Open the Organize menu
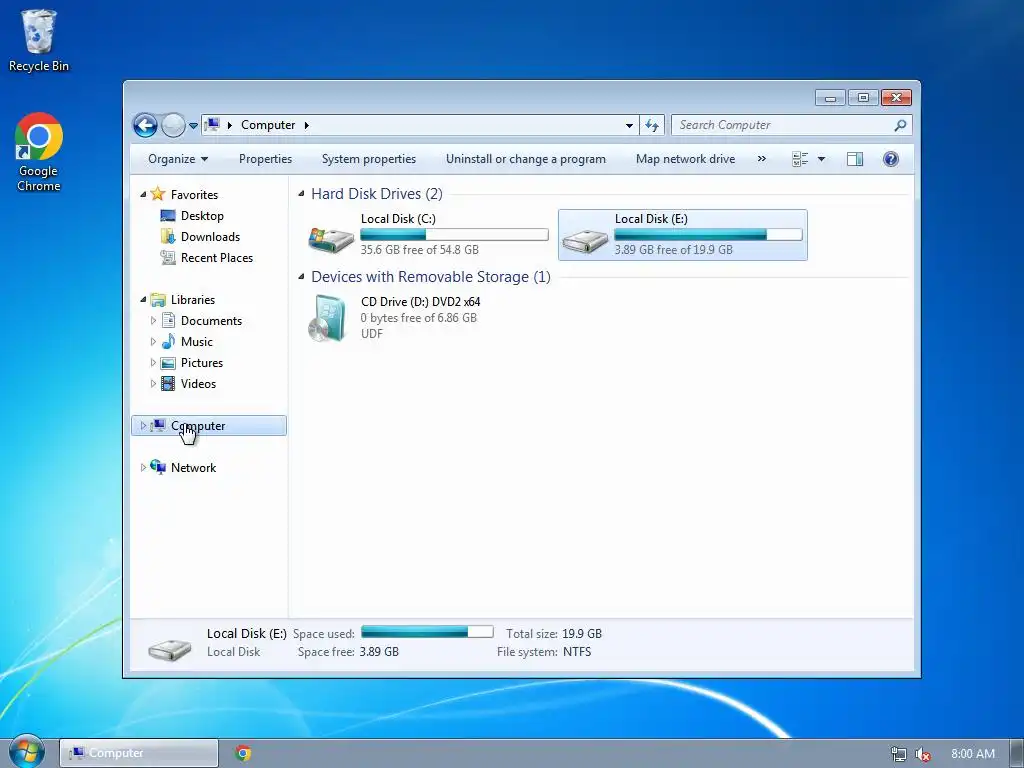 point(178,159)
